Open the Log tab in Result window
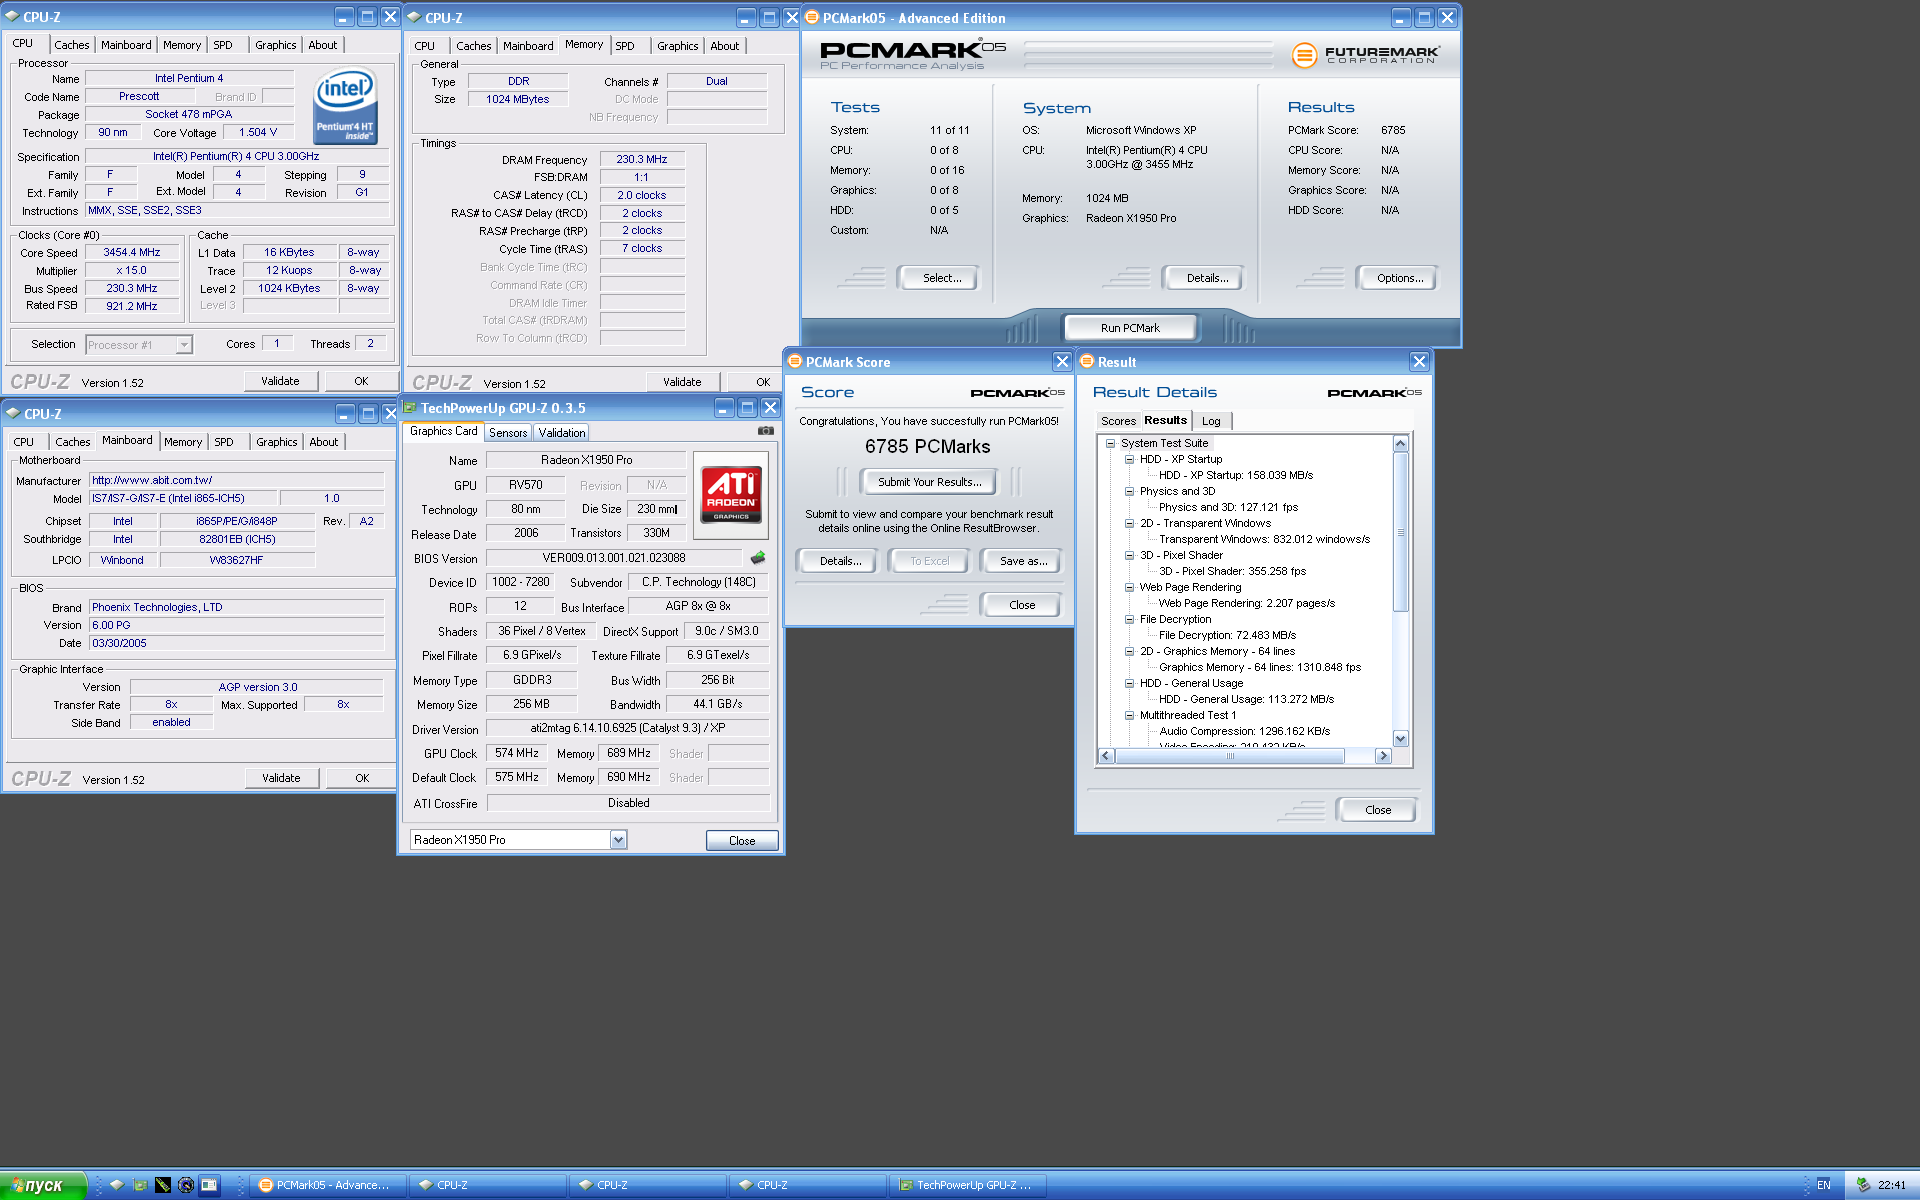Viewport: 1920px width, 1200px height. click(x=1211, y=421)
